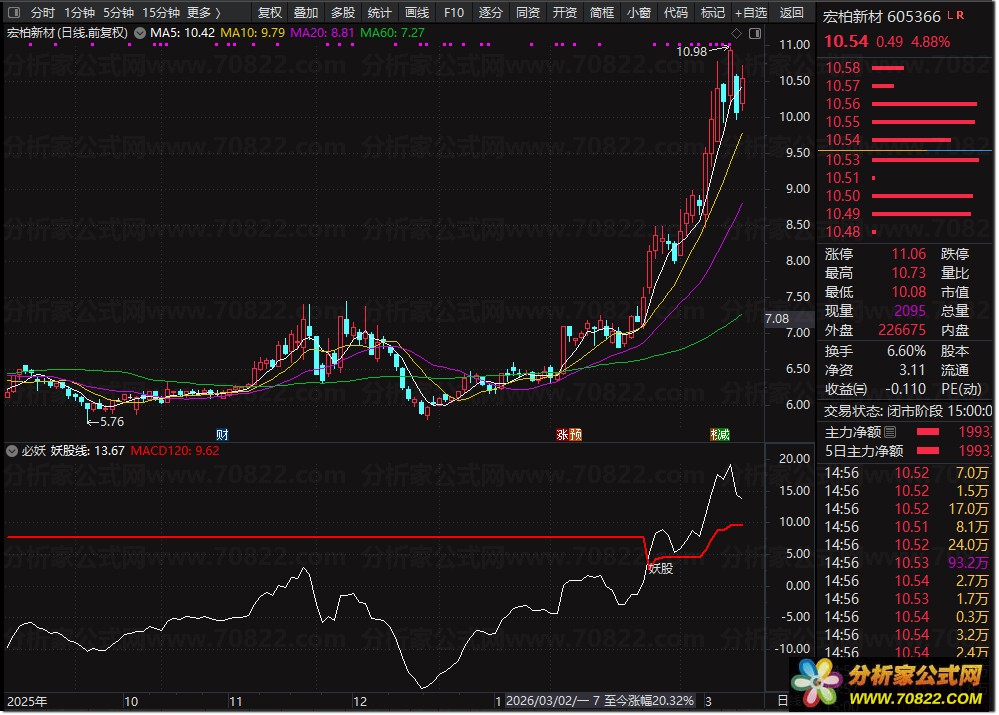Add stock with +自选 button
This screenshot has height=715, width=999.
pyautogui.click(x=751, y=13)
